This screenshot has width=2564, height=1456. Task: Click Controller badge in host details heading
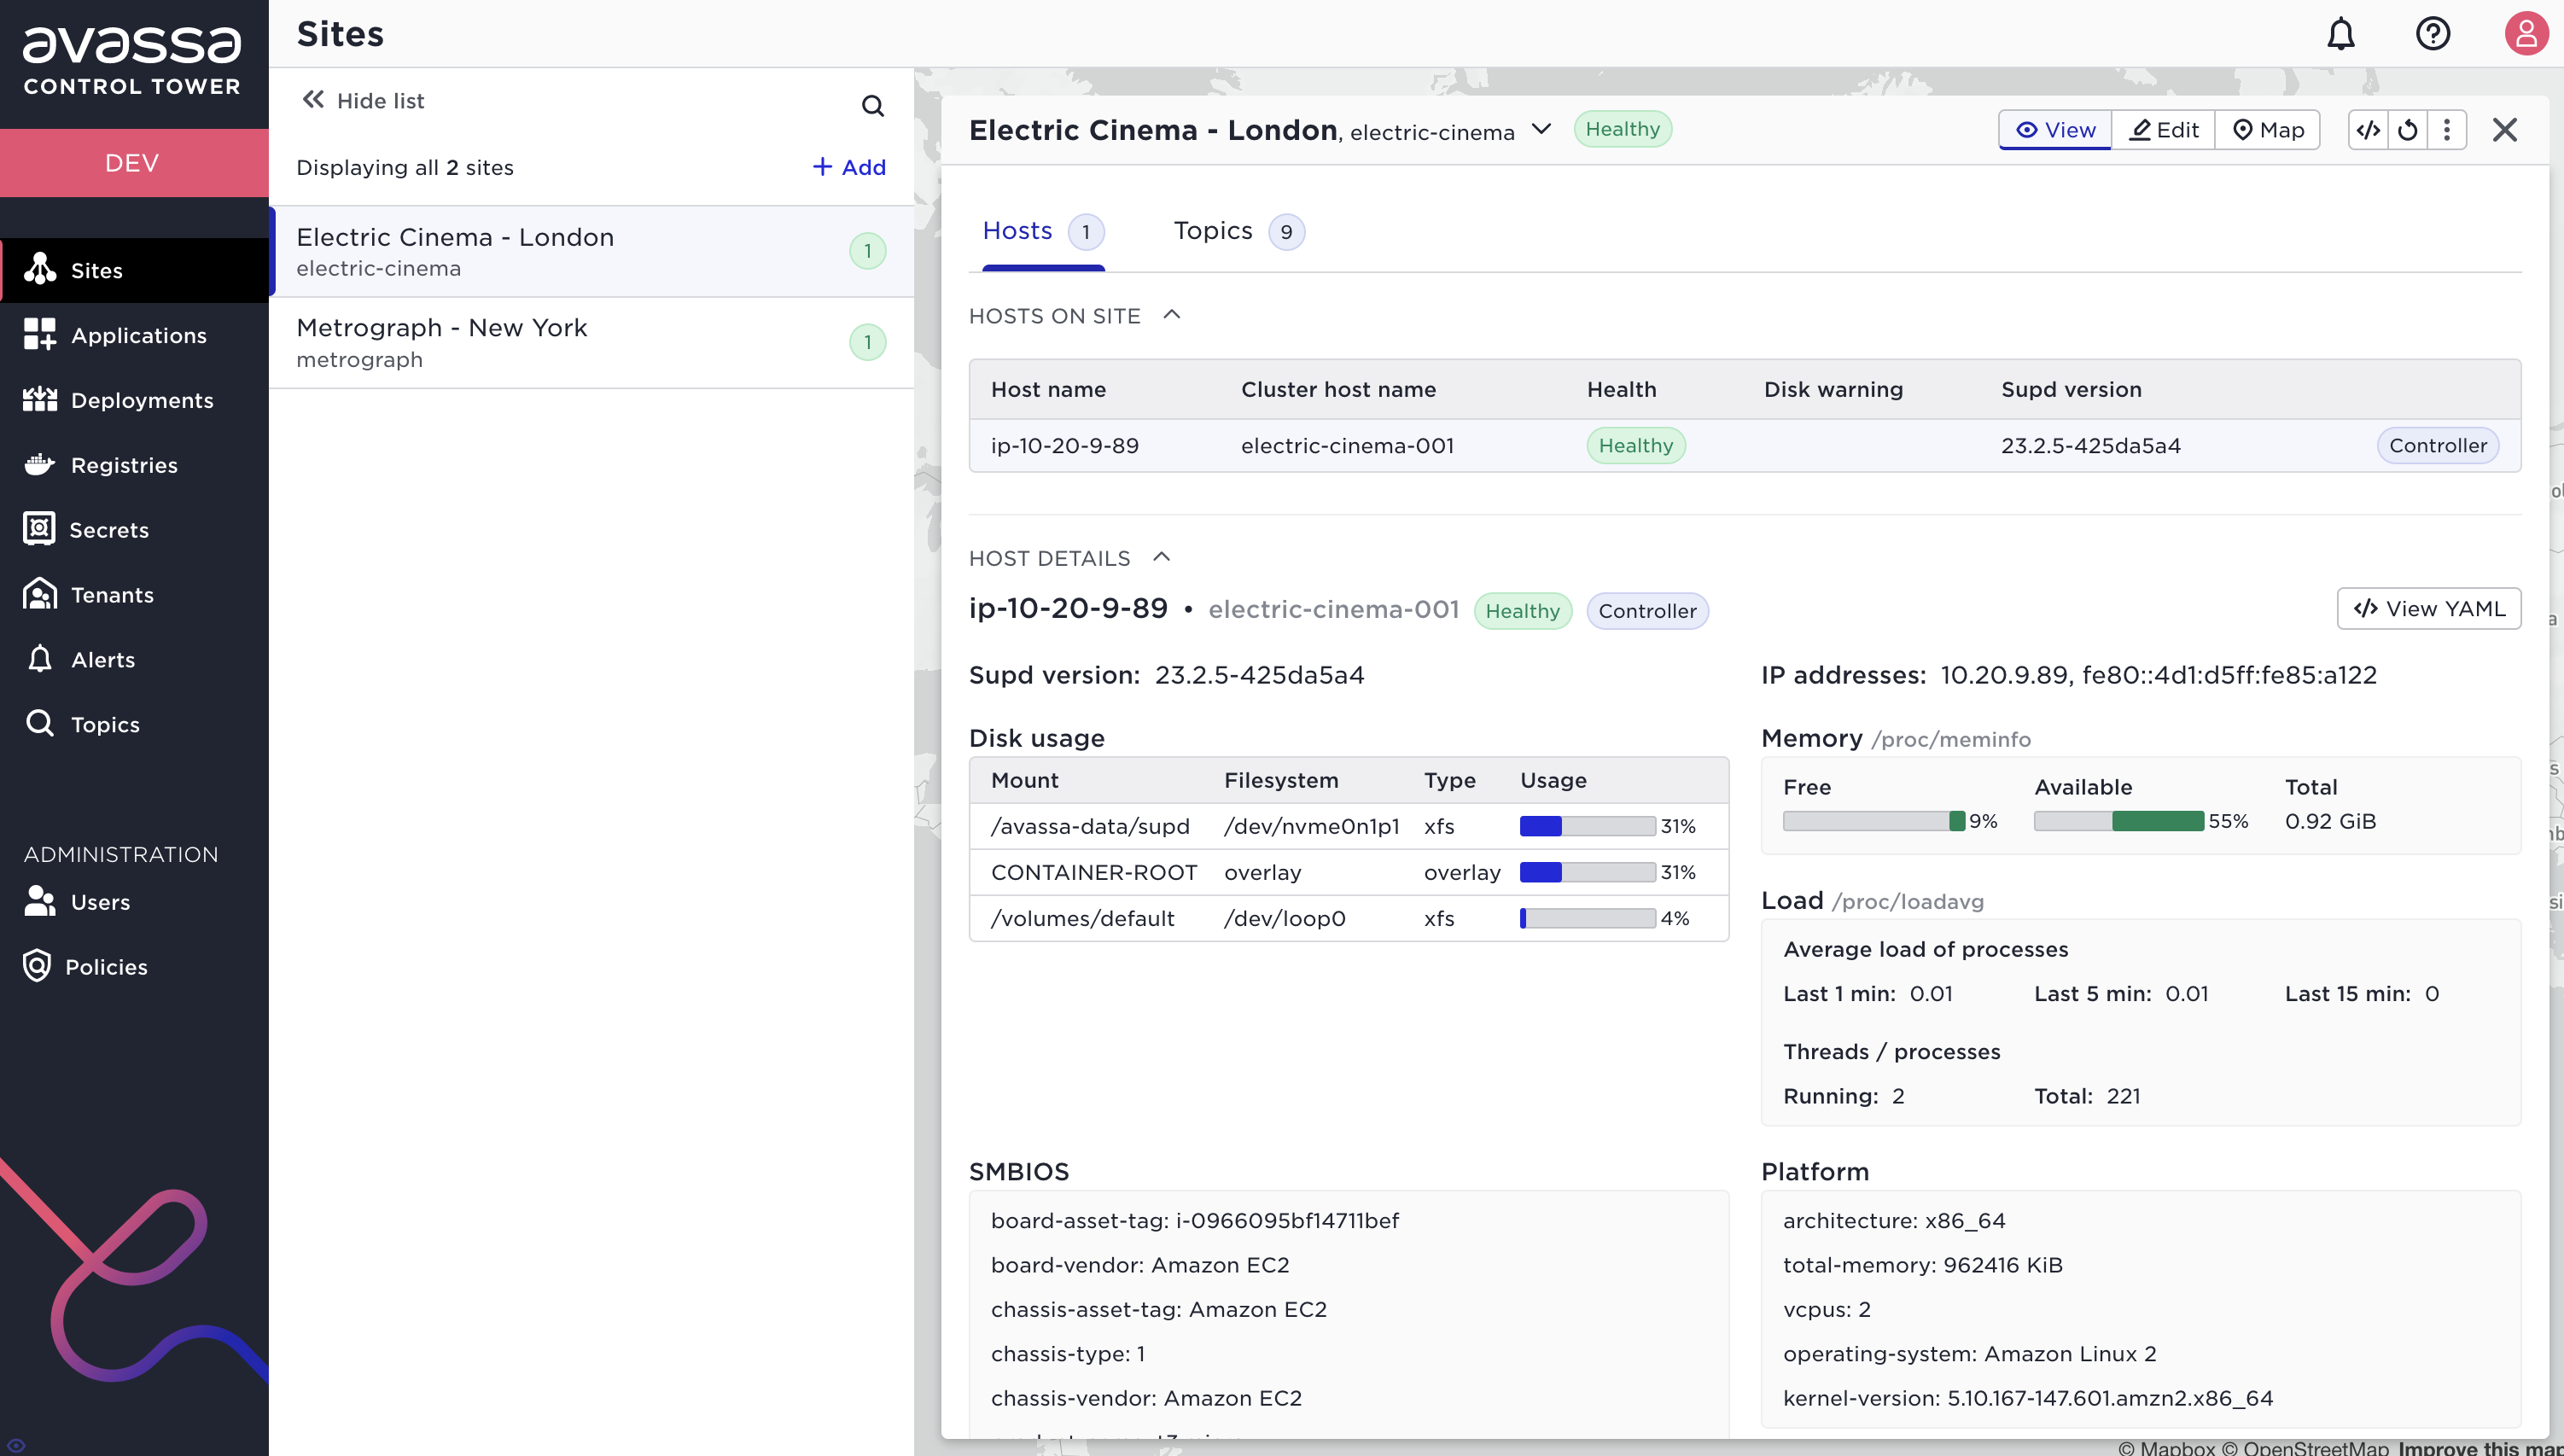1647,611
